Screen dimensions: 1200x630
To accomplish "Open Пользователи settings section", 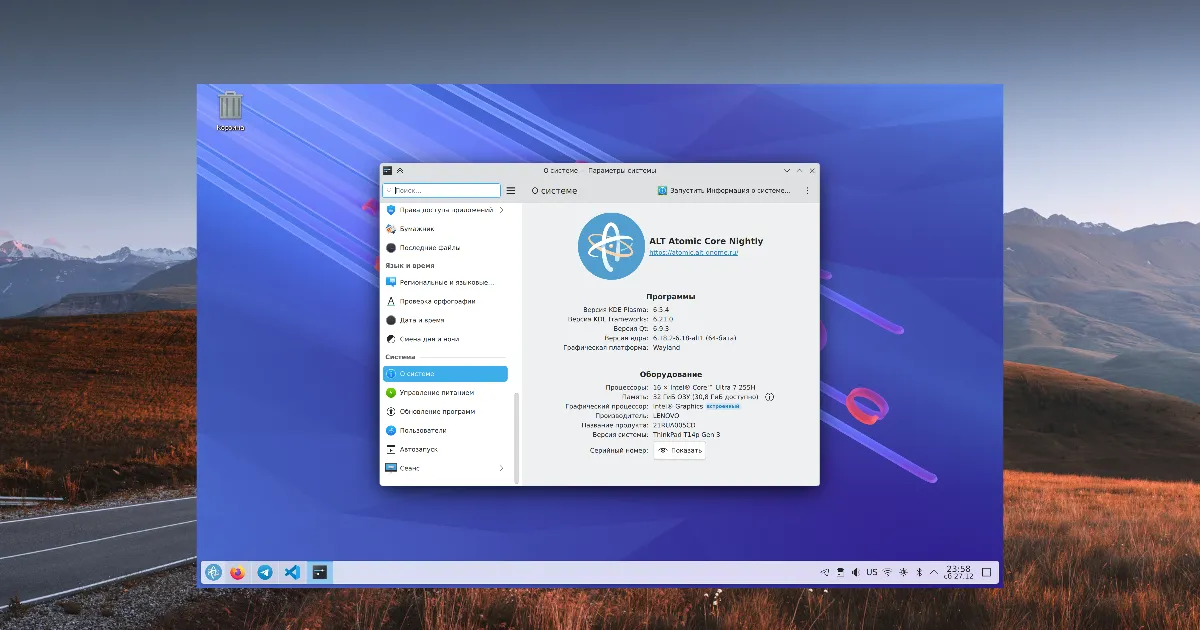I will 422,430.
